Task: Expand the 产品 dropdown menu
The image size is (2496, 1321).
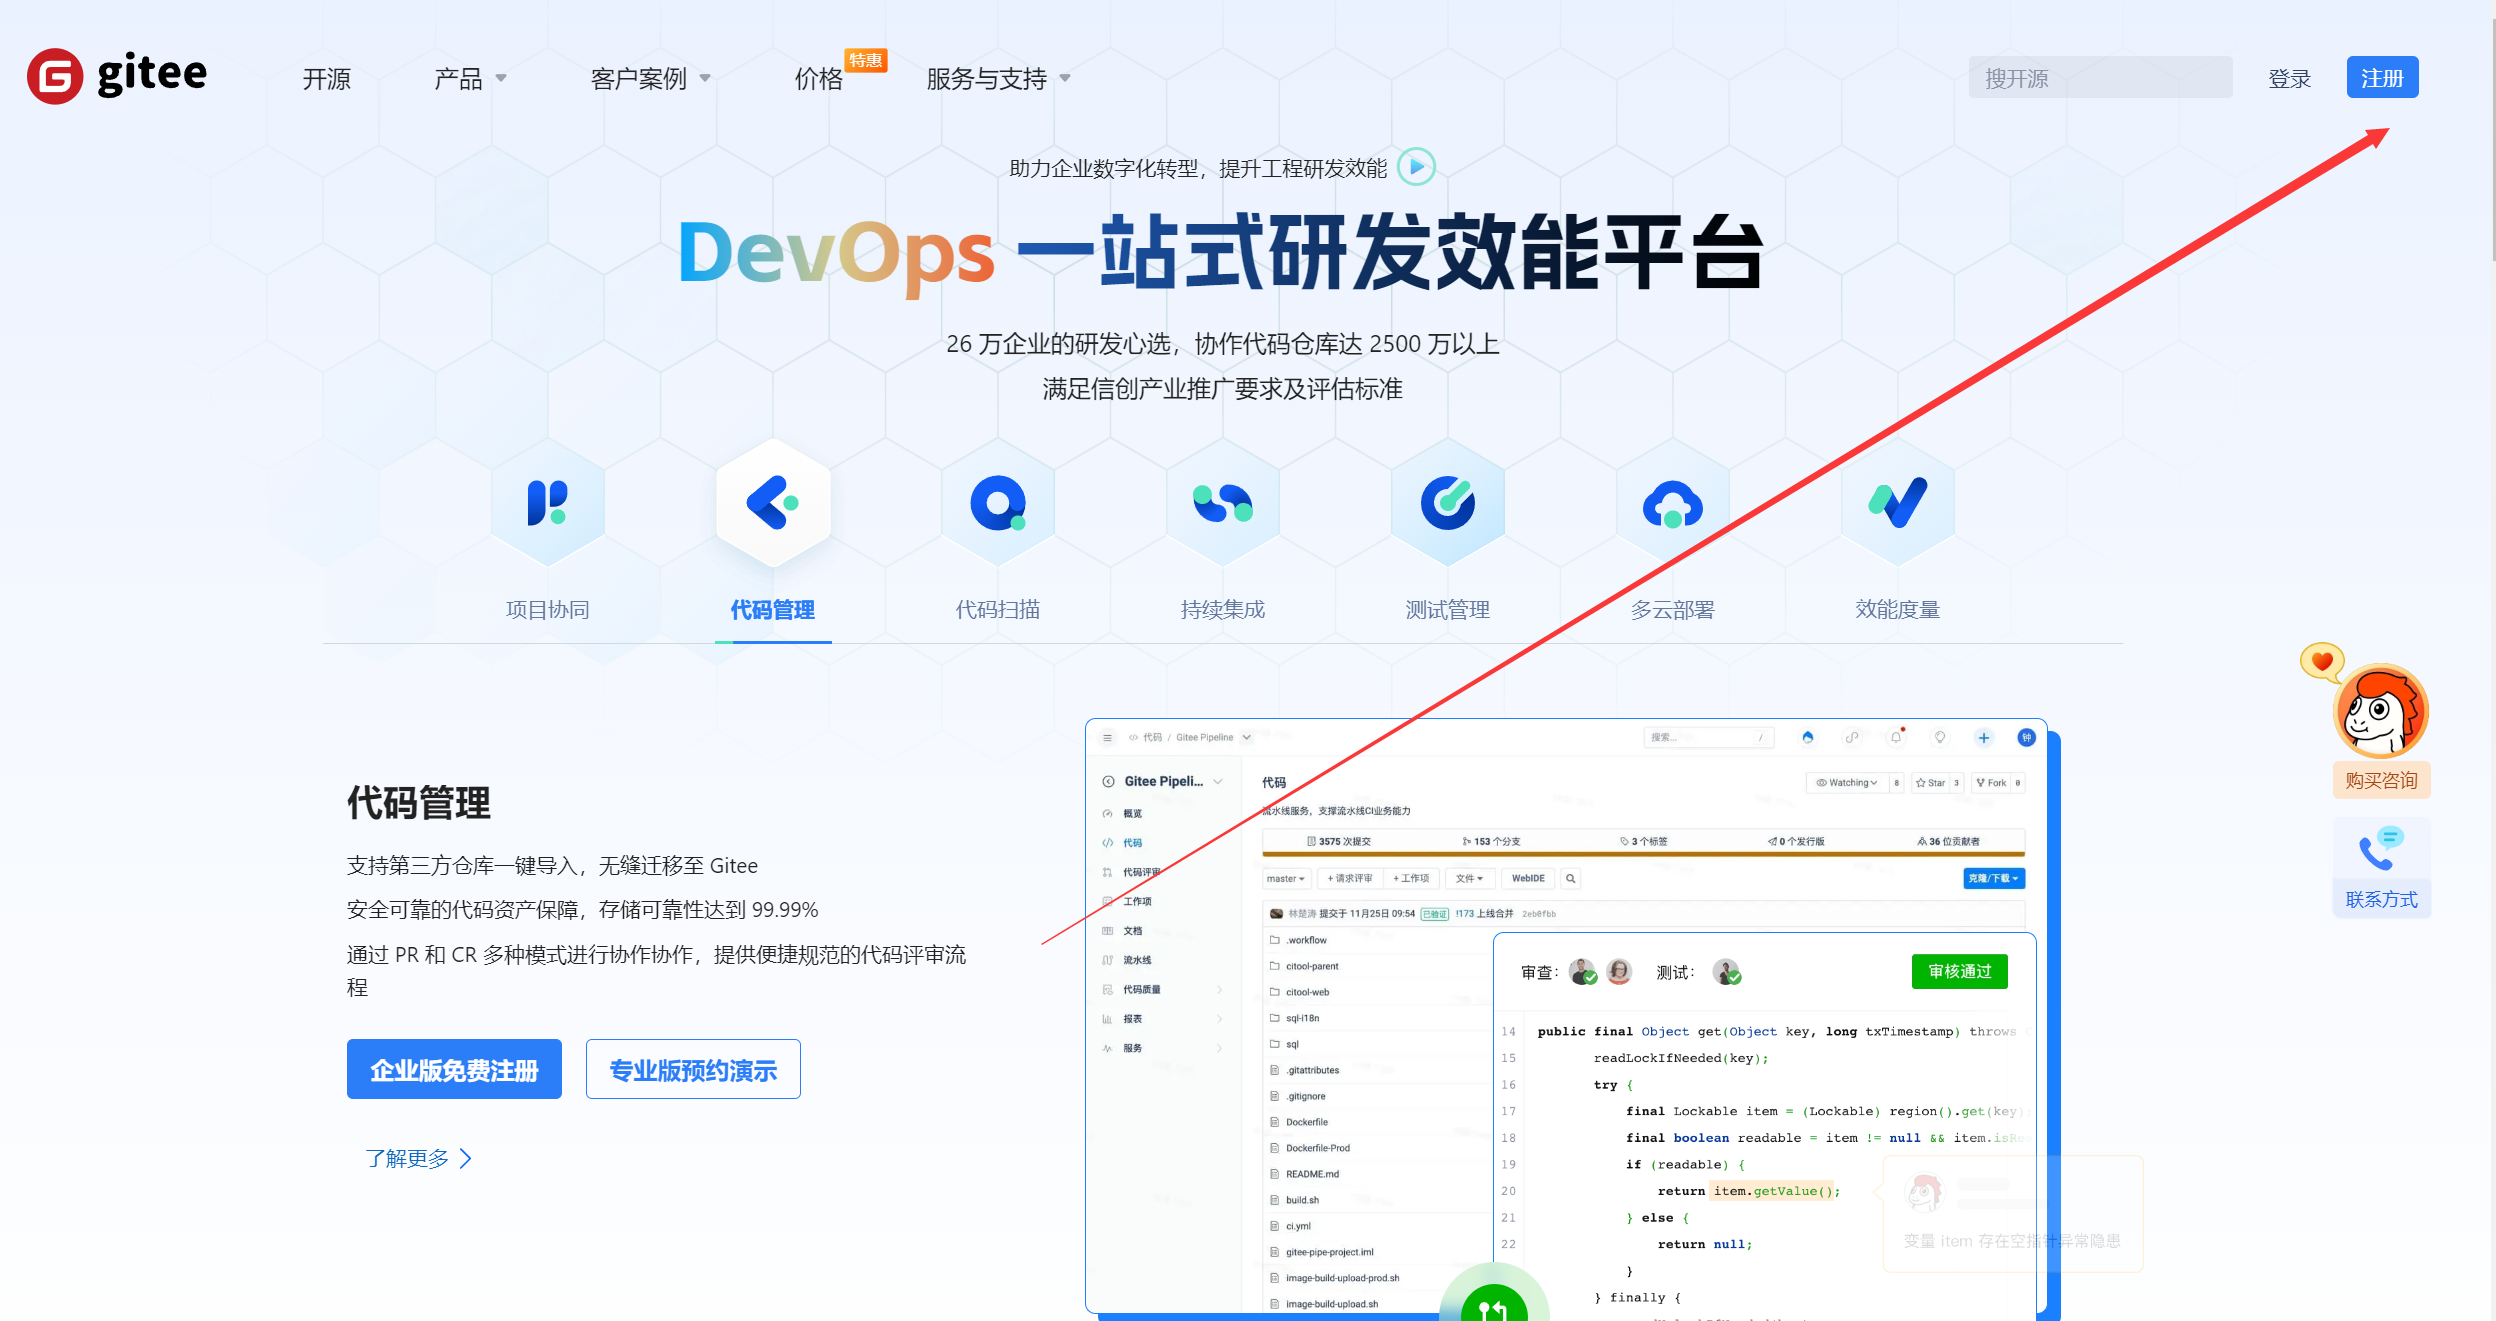Action: coord(471,79)
